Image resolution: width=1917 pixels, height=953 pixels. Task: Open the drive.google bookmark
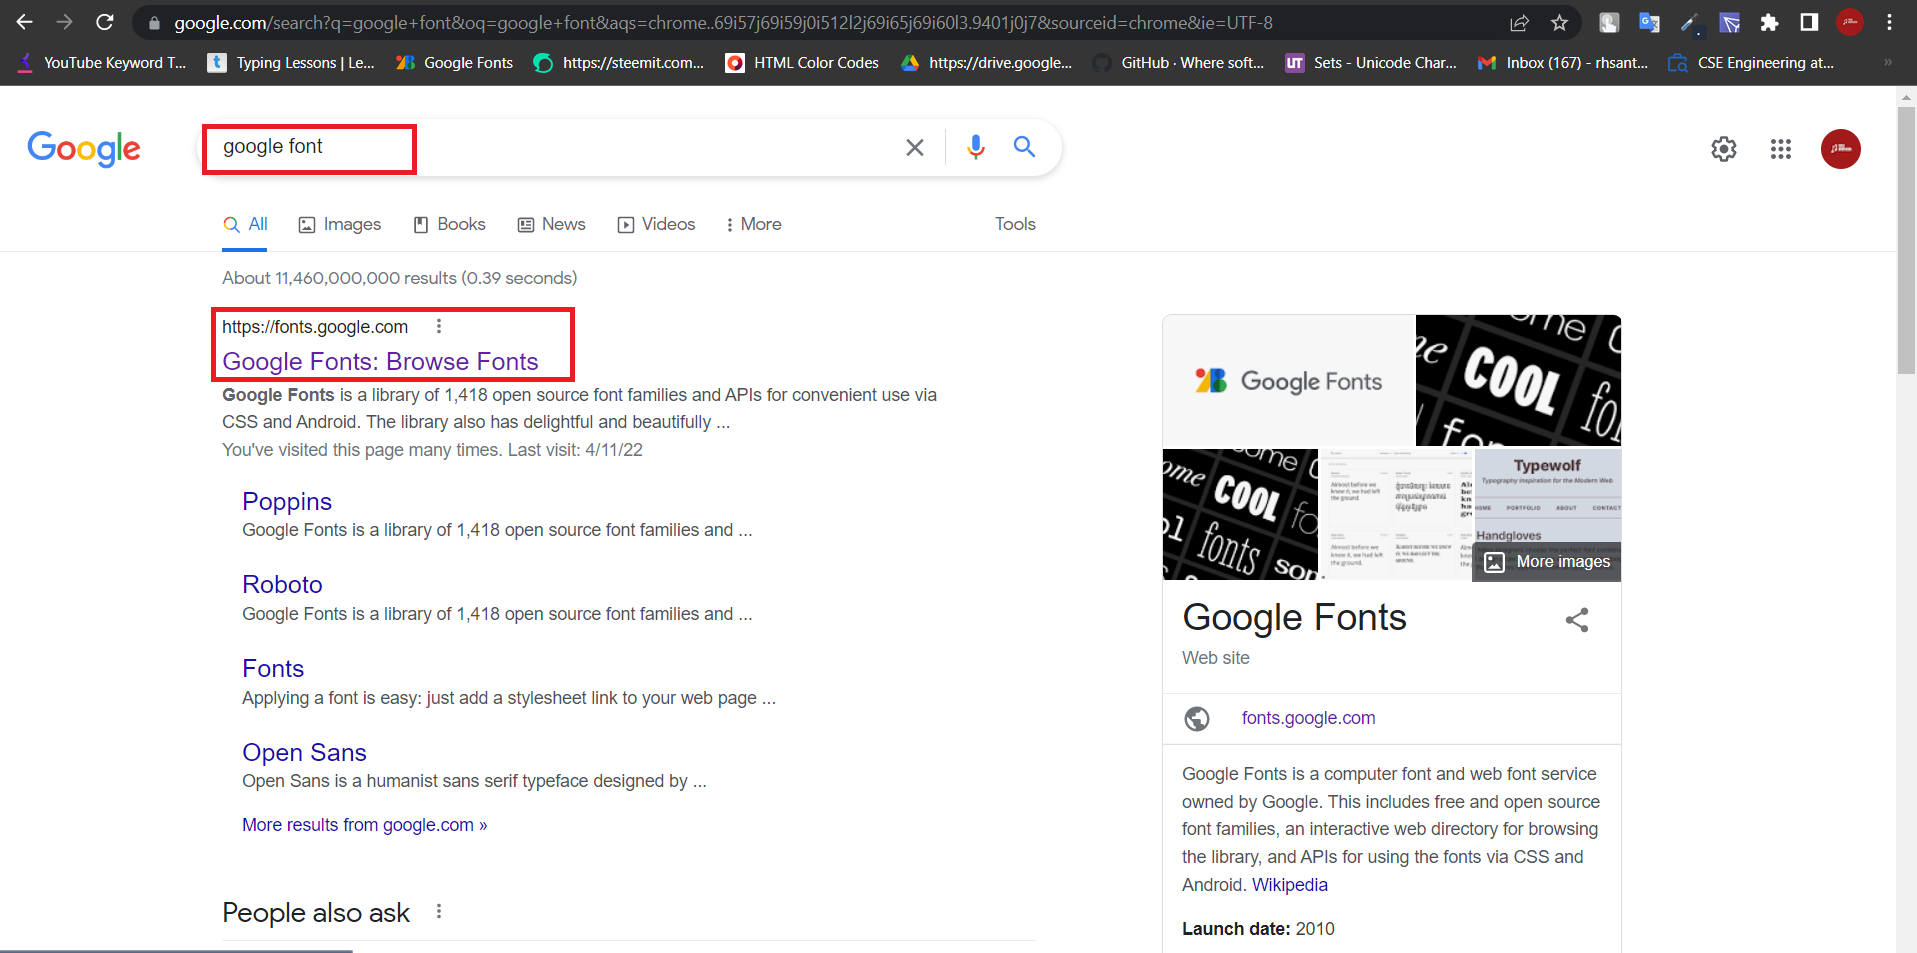tap(987, 63)
